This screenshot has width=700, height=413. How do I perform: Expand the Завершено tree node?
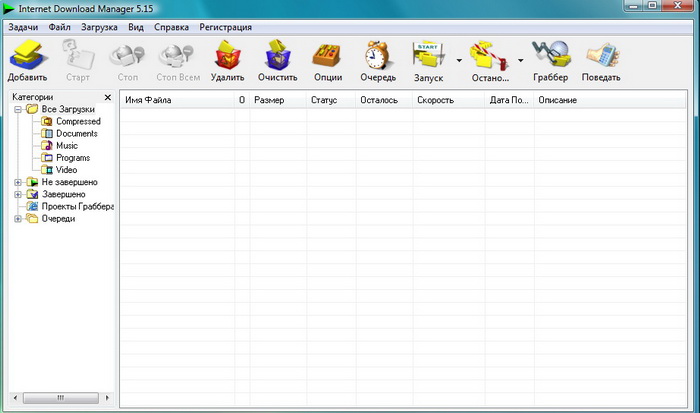coord(18,194)
